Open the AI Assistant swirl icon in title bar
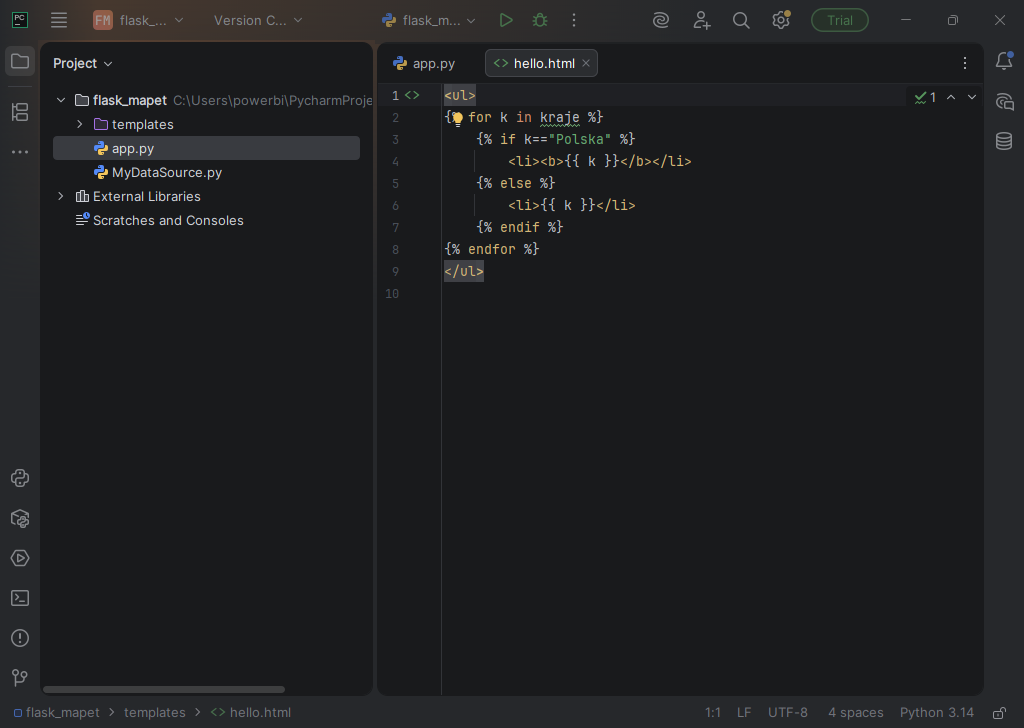 coord(661,20)
